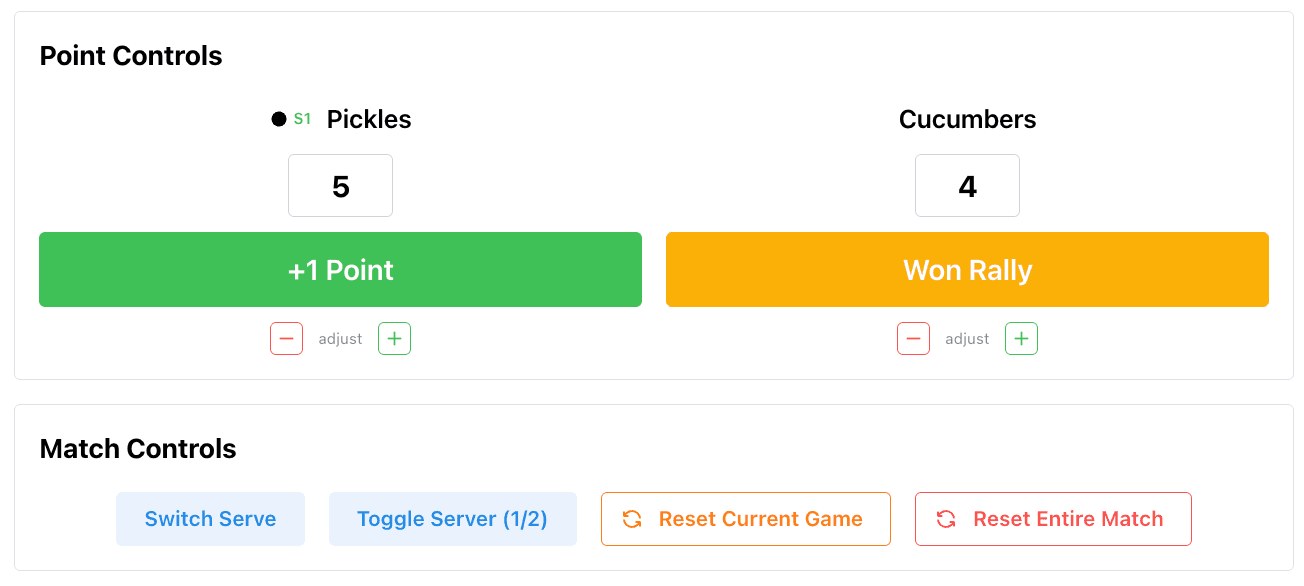The height and width of the screenshot is (586, 1304).
Task: Click the Pickles team name label
Action: 368,118
